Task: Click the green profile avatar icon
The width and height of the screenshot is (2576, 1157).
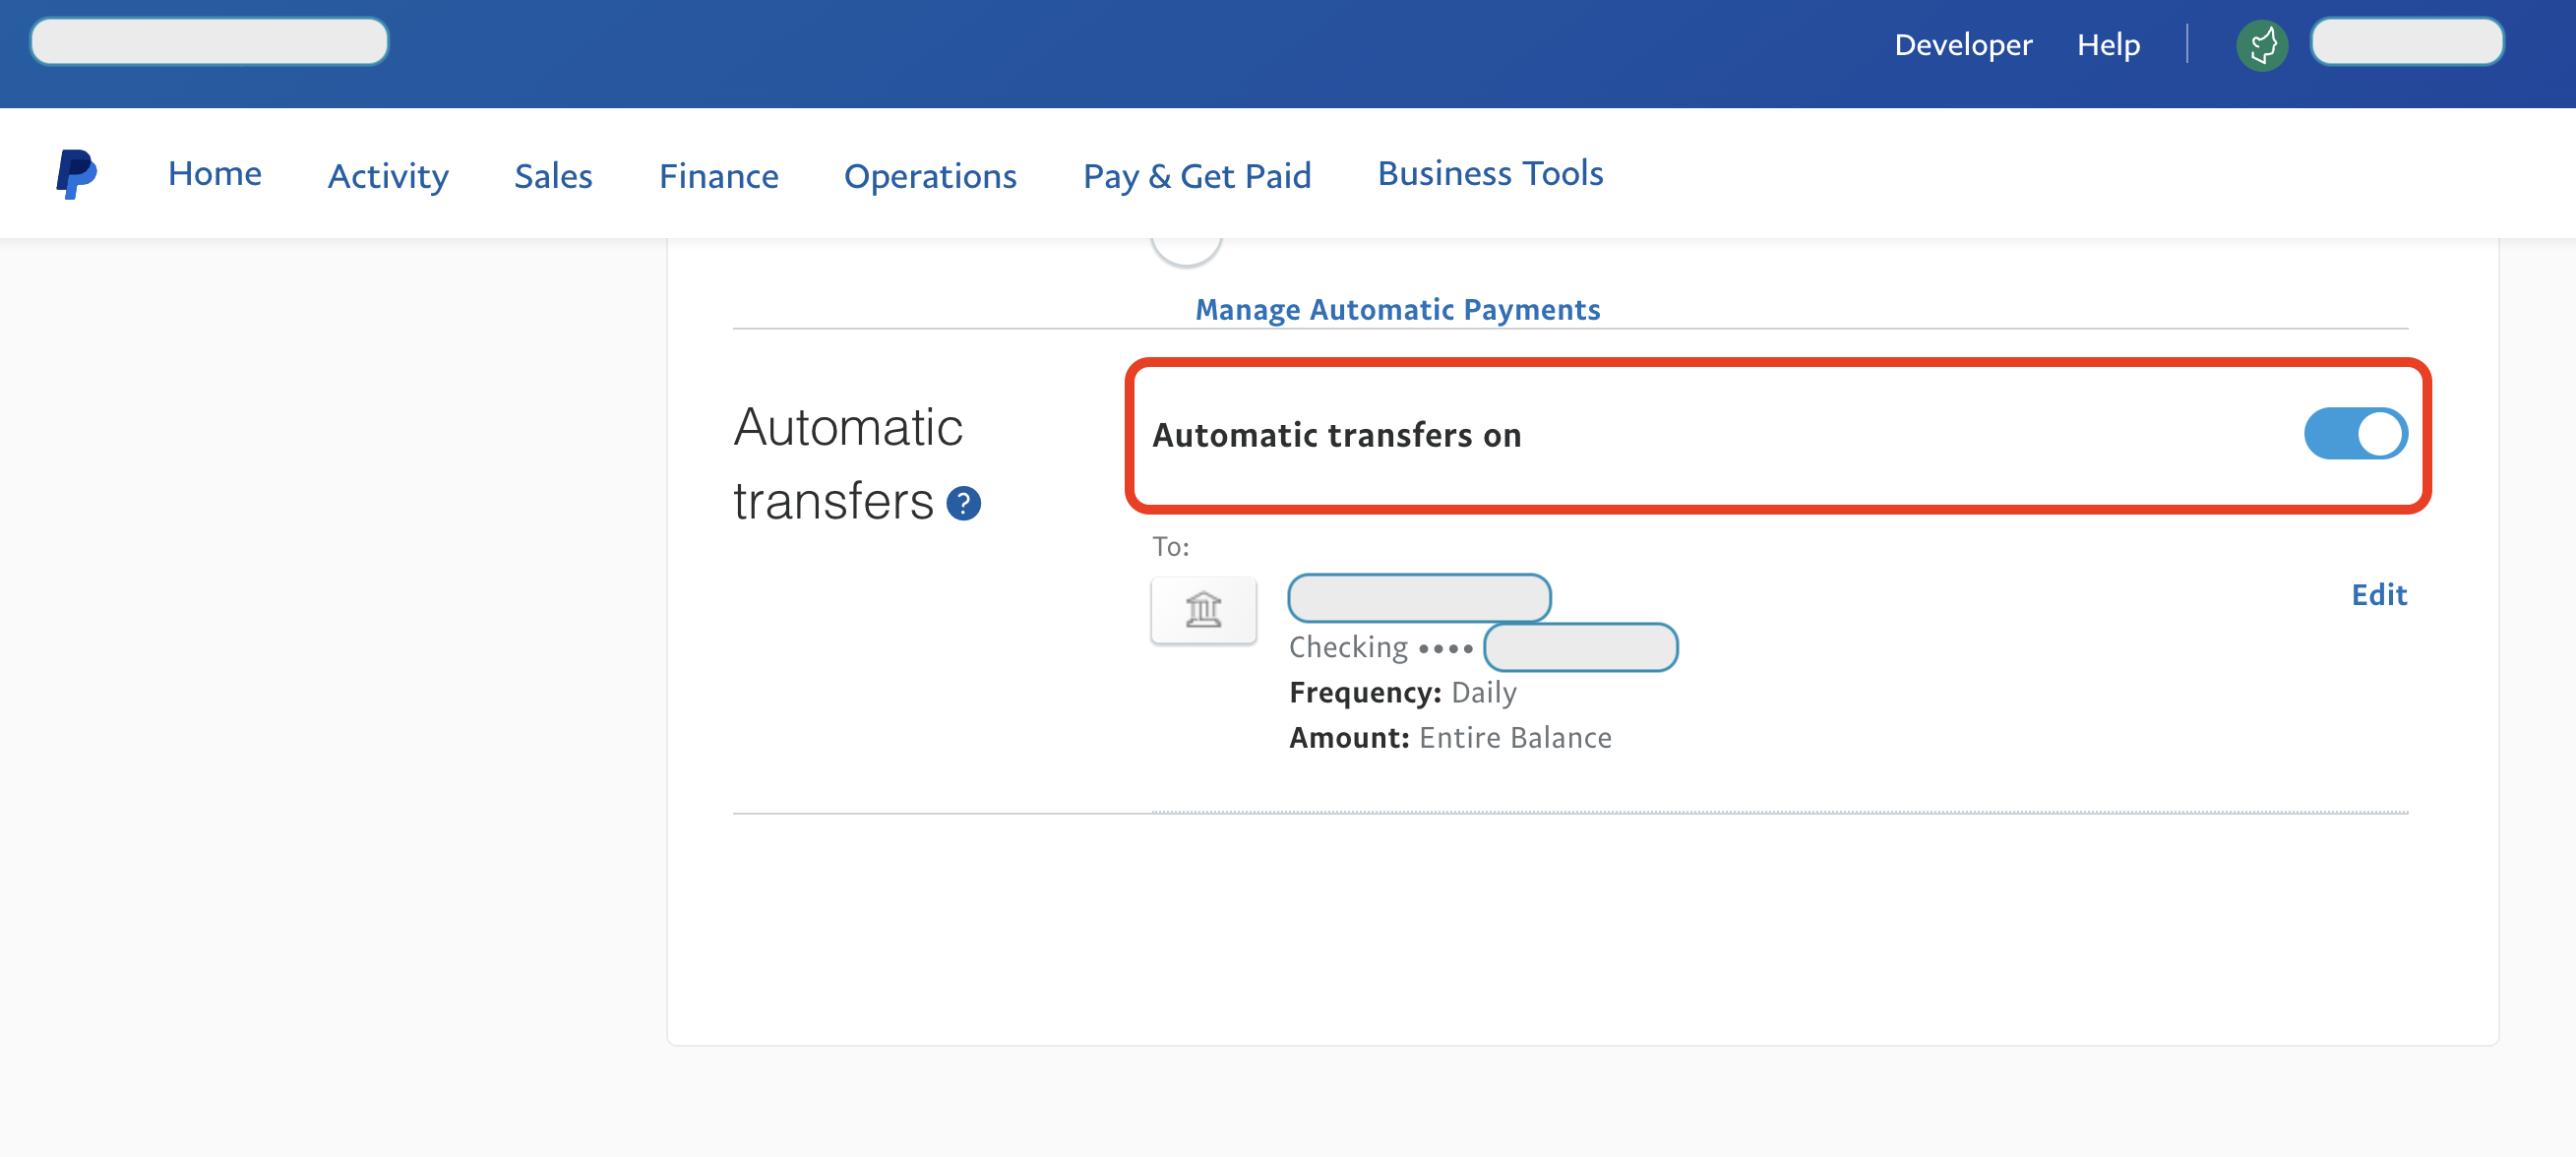Action: [x=2261, y=45]
